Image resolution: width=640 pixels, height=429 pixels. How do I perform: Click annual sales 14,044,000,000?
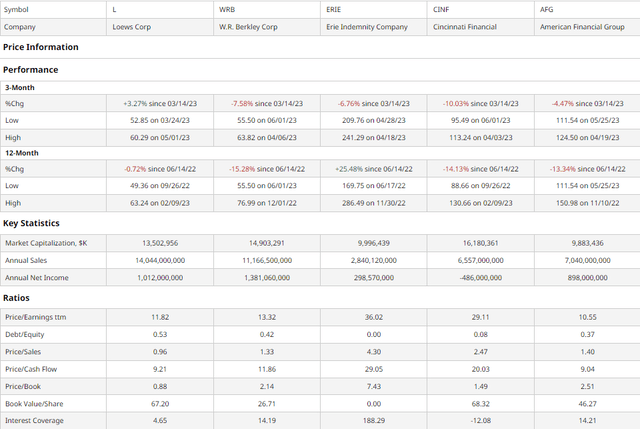(160, 260)
